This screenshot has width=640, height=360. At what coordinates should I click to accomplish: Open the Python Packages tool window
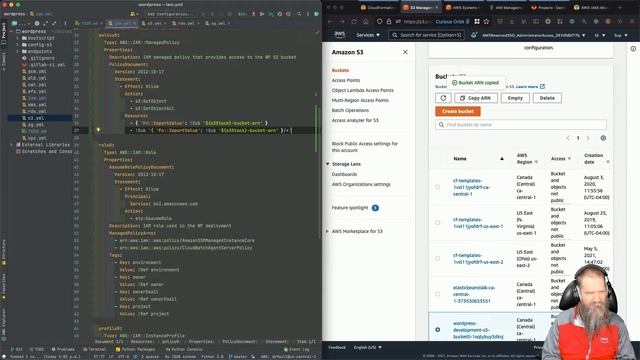point(135,349)
